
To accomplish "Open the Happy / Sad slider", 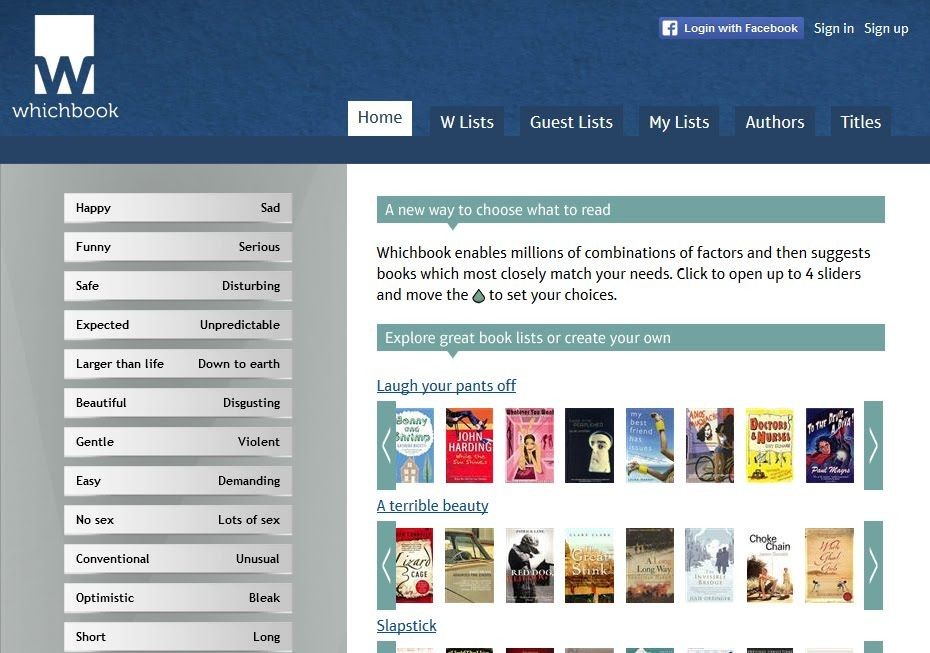I will (178, 208).
